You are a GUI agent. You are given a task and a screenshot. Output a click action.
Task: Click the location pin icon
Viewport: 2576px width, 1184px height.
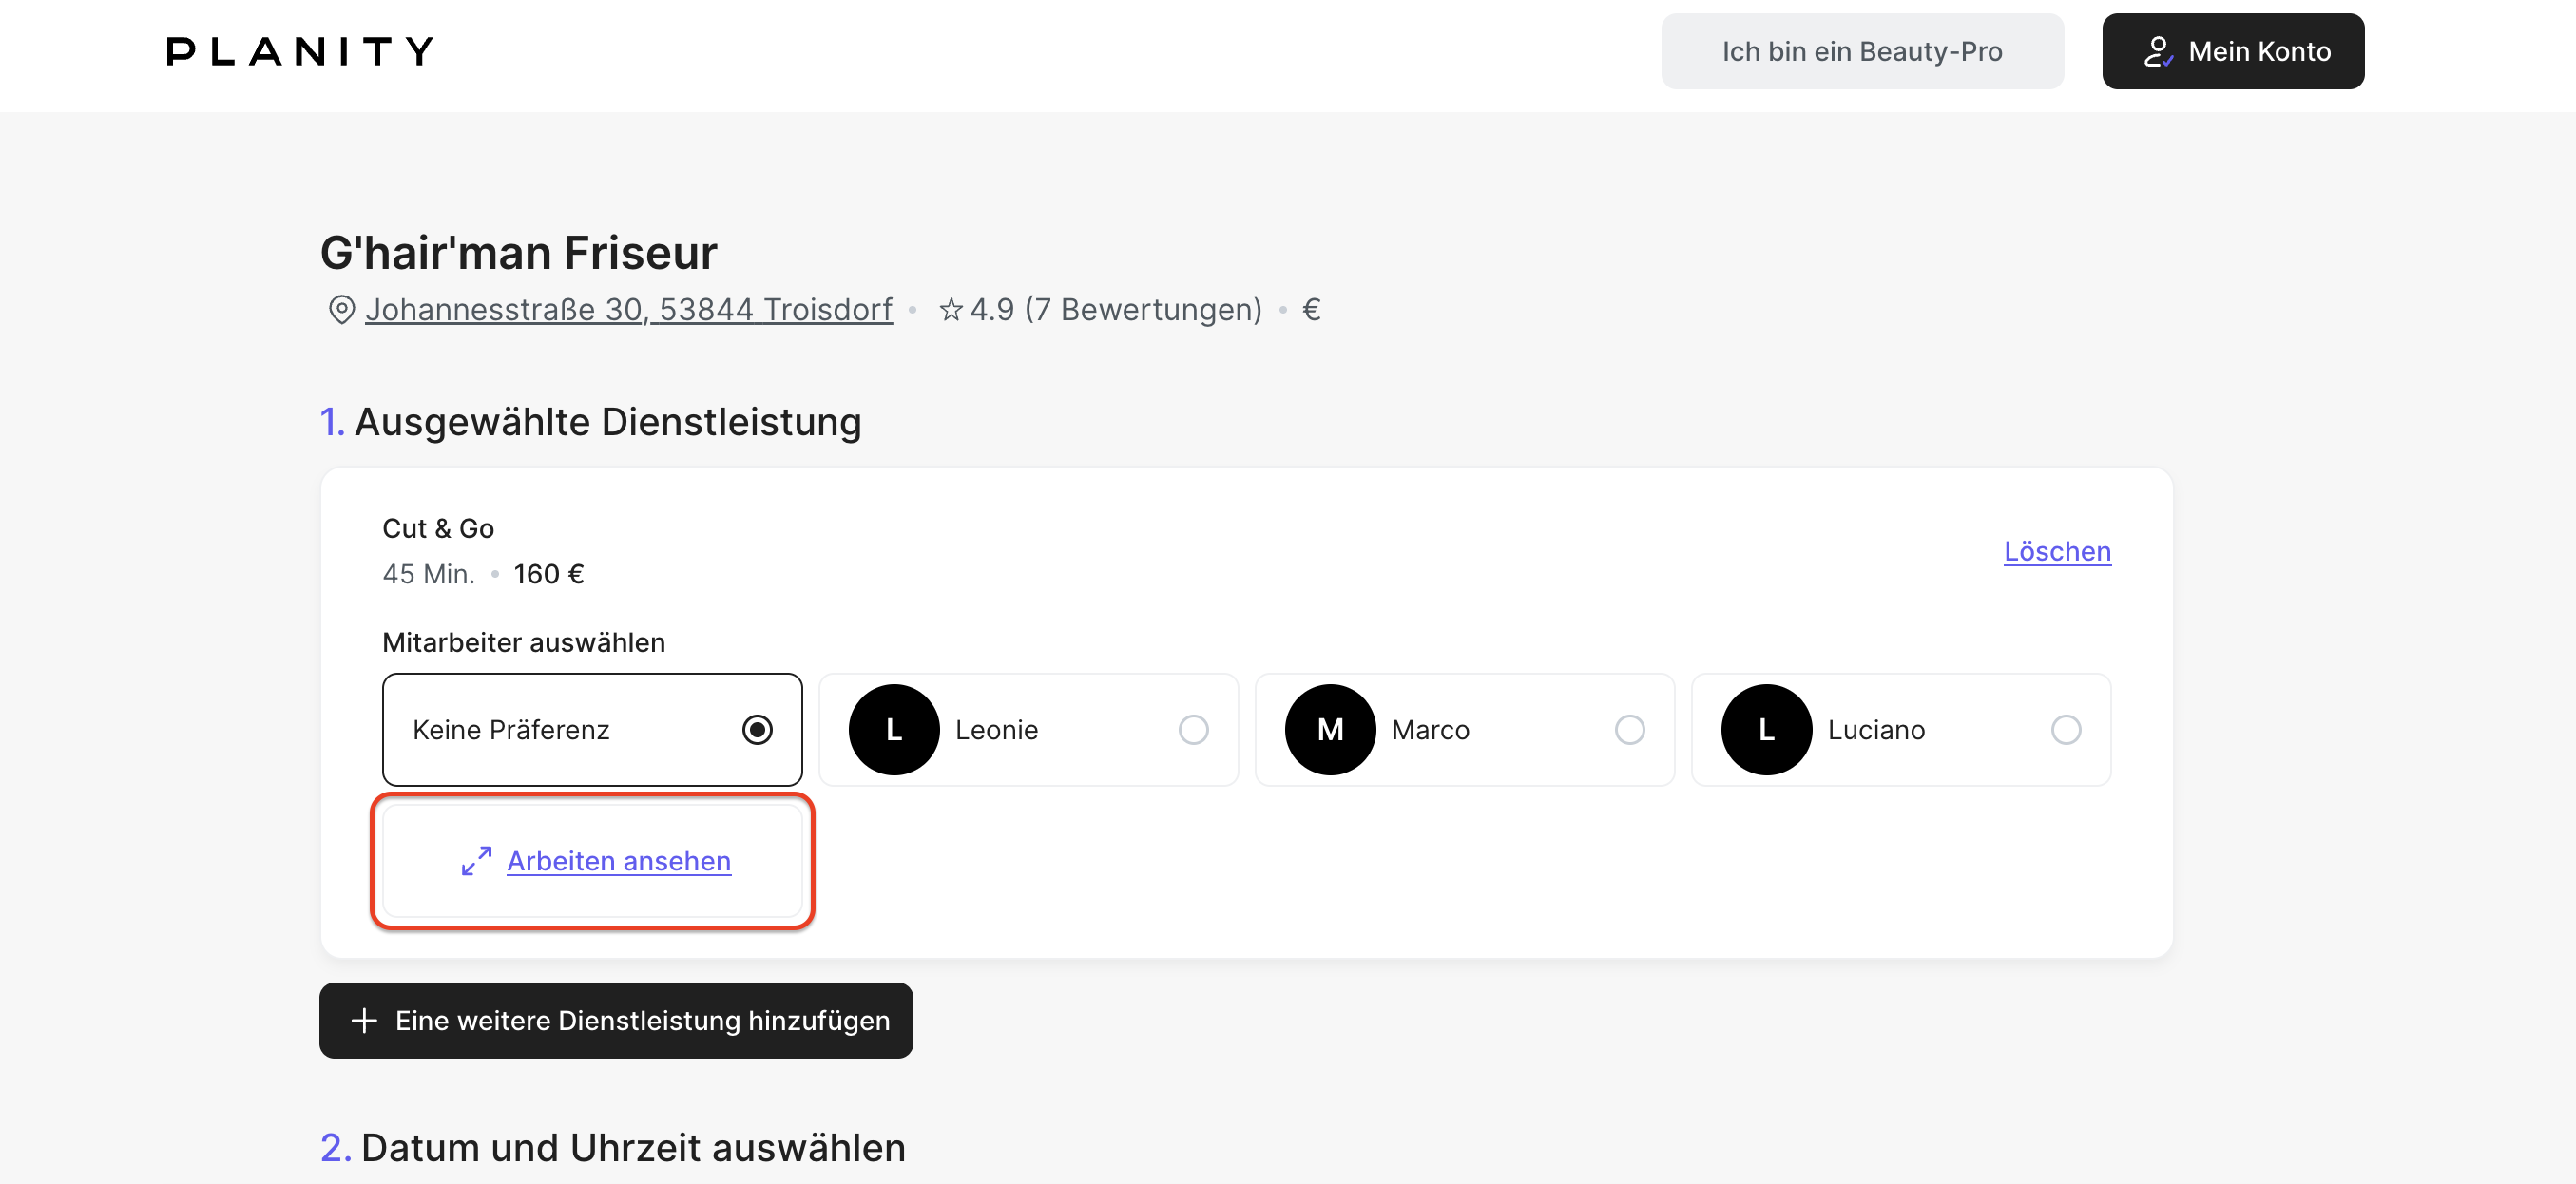[342, 310]
